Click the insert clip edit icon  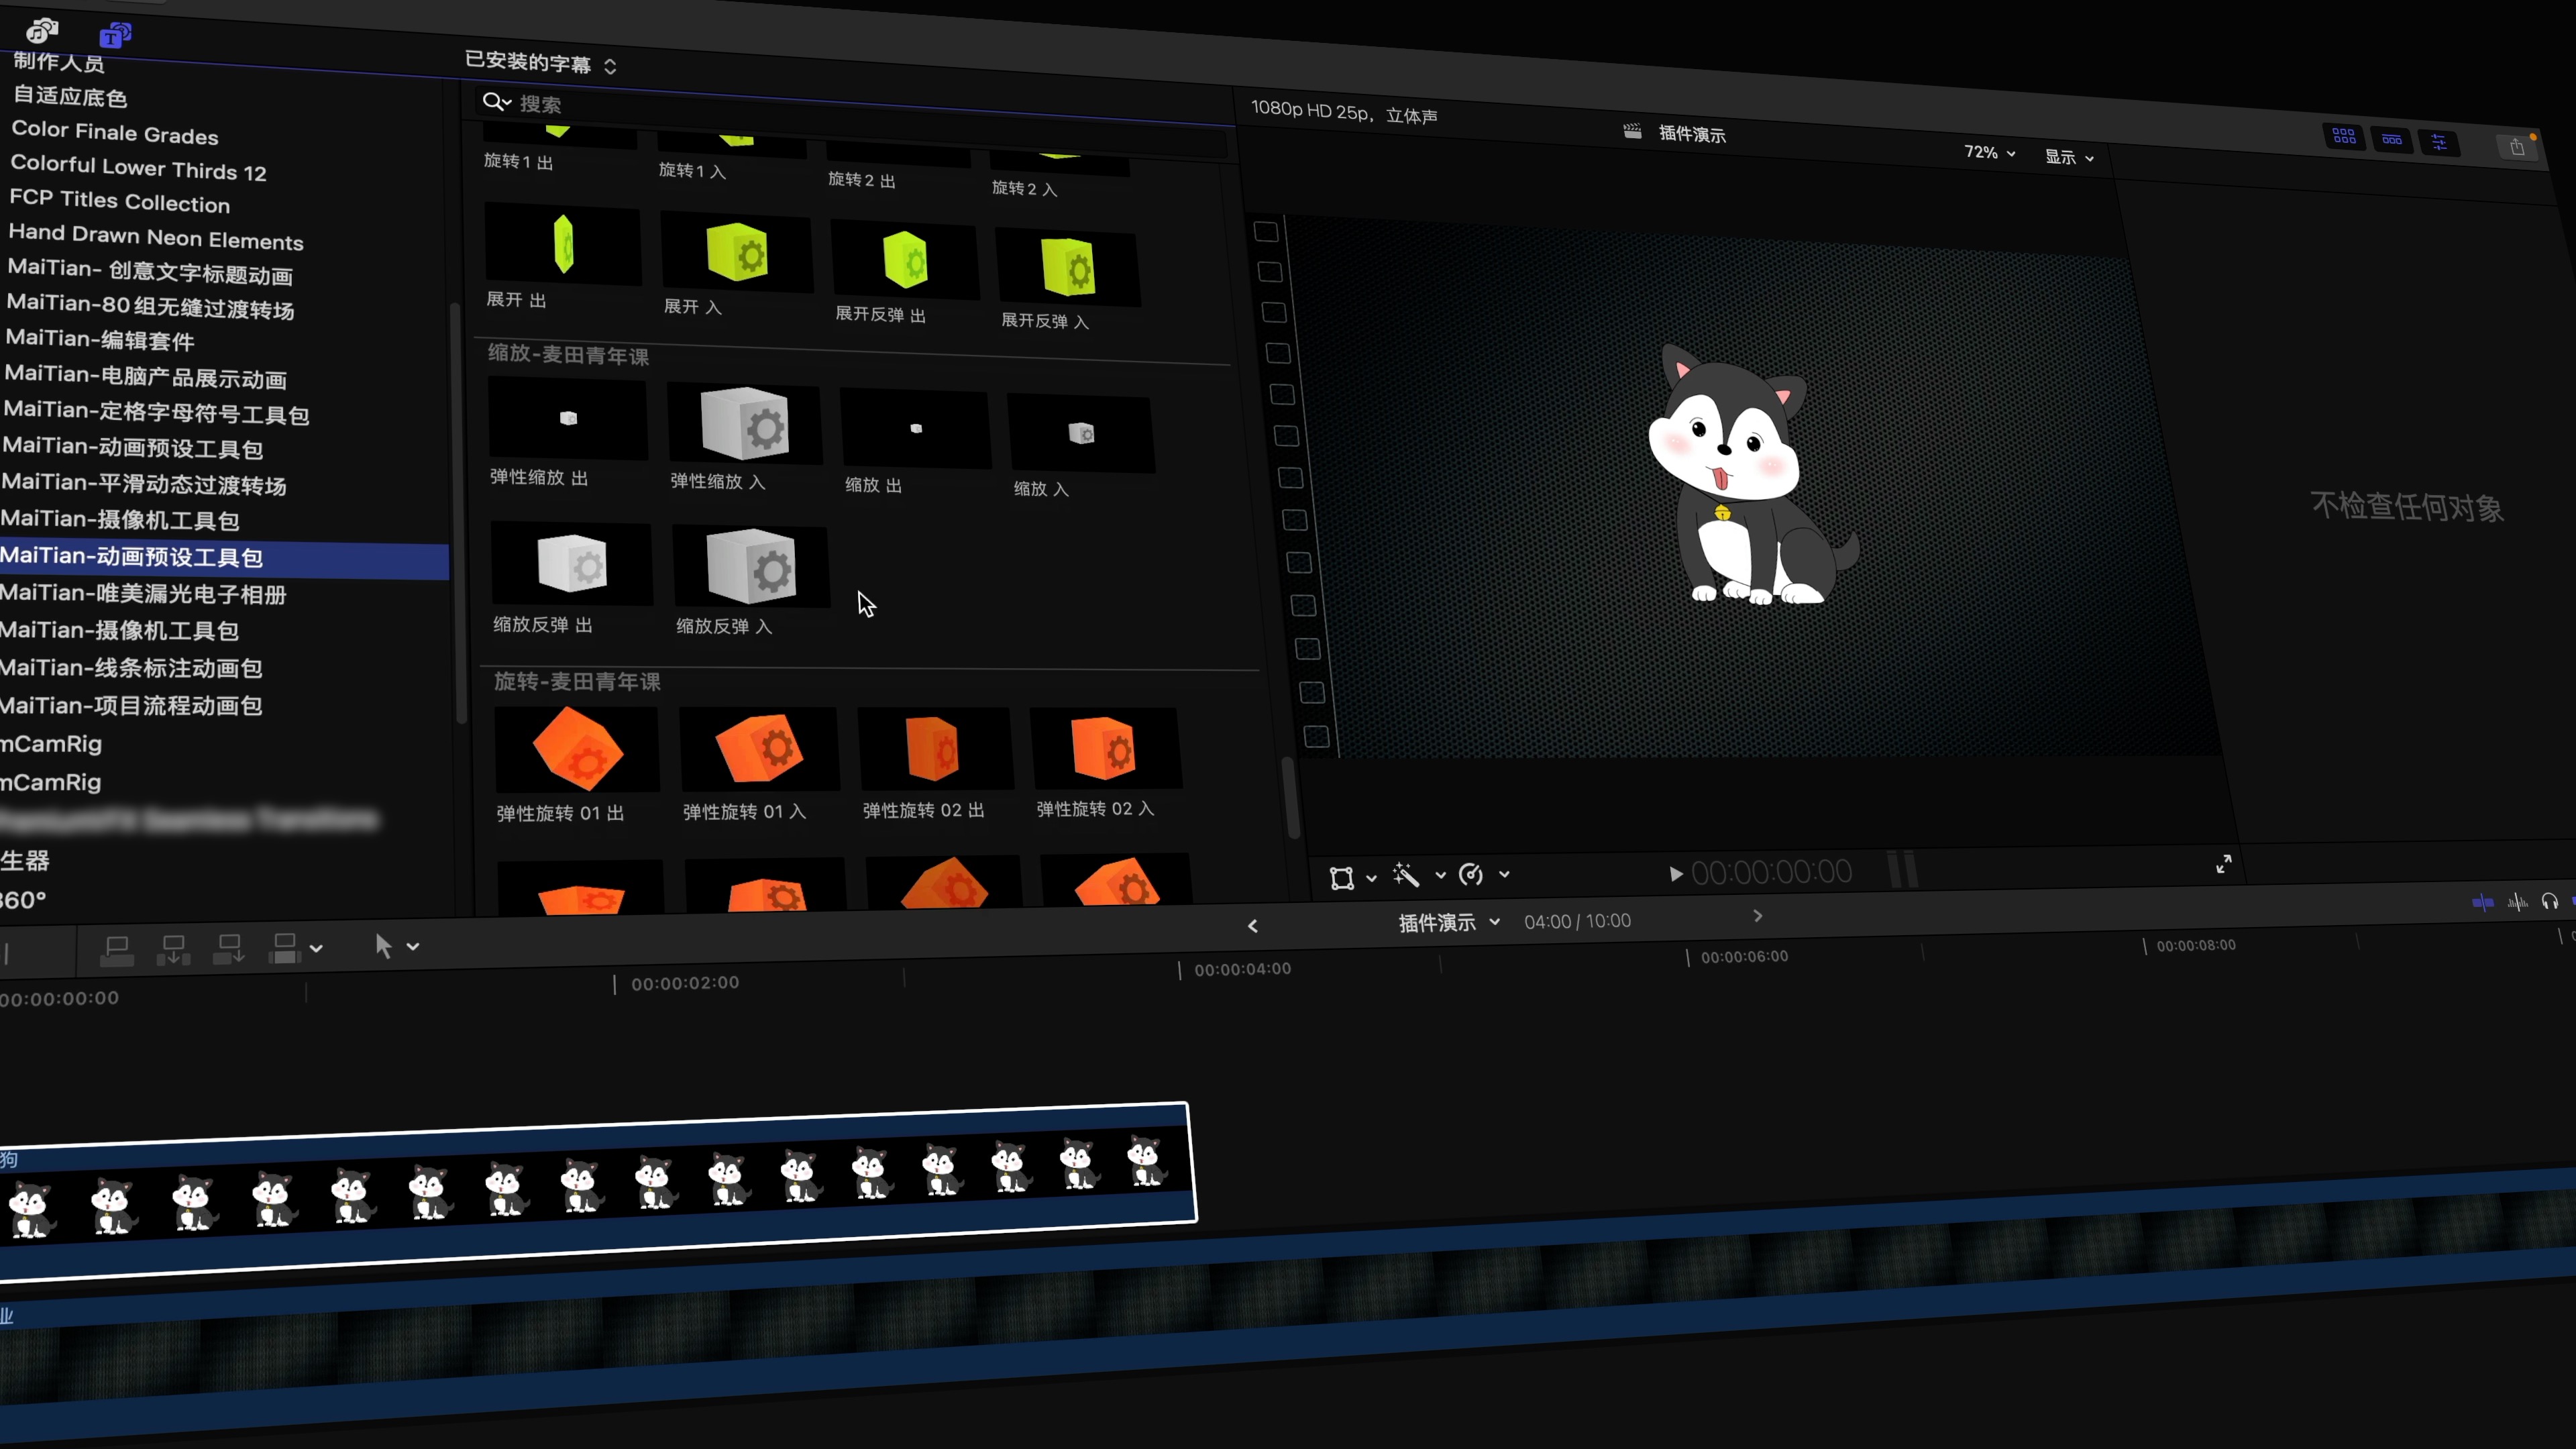click(x=173, y=949)
